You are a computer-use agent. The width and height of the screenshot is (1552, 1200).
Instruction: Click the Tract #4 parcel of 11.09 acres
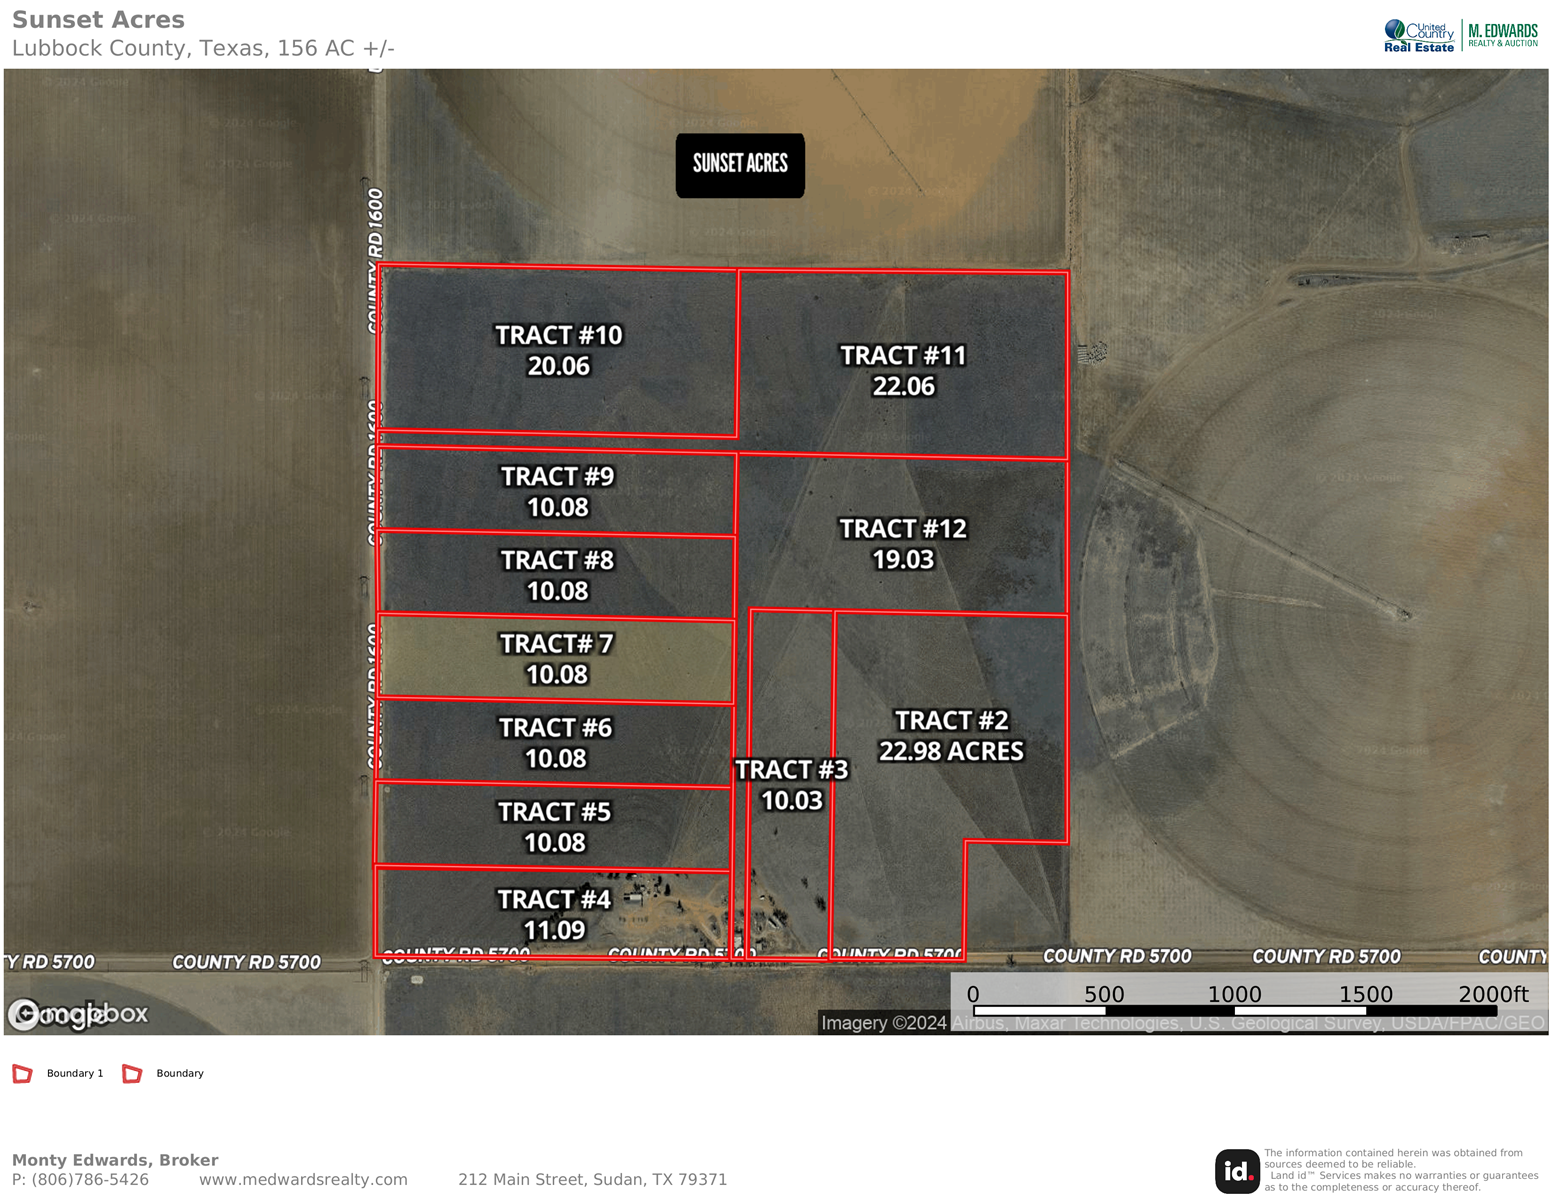(x=554, y=914)
